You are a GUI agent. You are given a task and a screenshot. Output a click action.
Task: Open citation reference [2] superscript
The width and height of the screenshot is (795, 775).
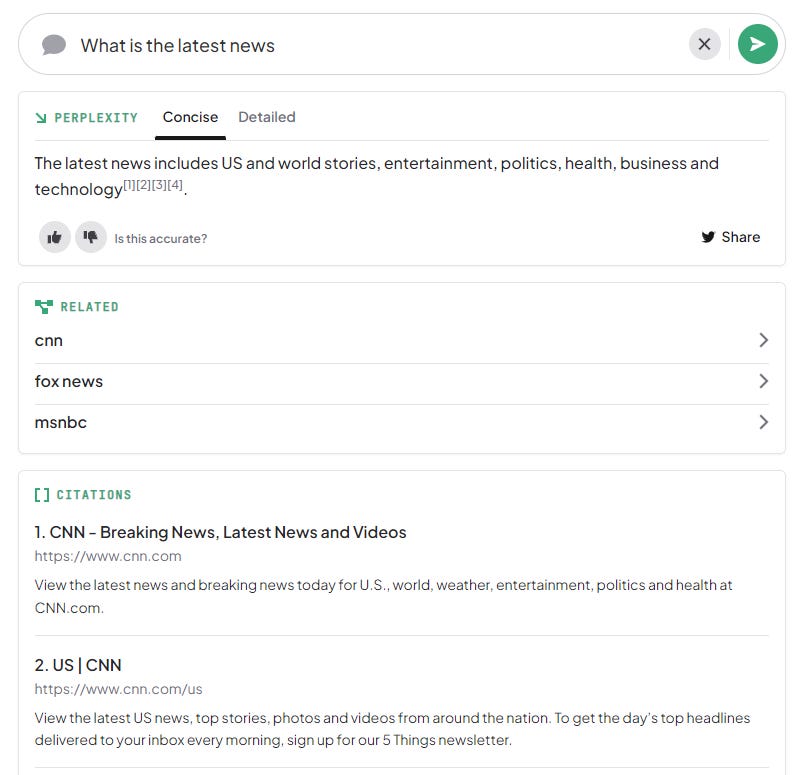(144, 185)
